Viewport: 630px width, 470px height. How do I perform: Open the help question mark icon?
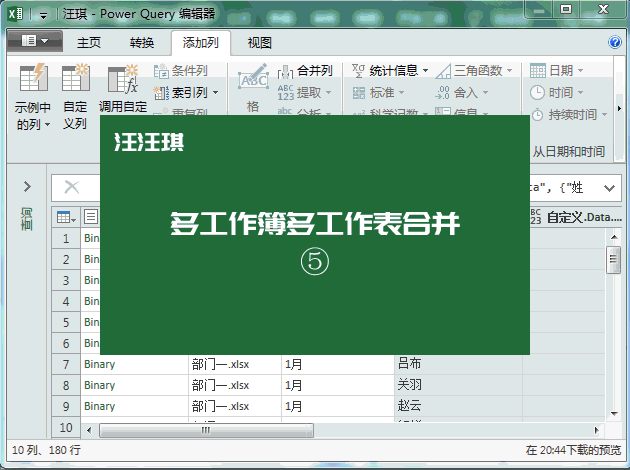point(615,42)
